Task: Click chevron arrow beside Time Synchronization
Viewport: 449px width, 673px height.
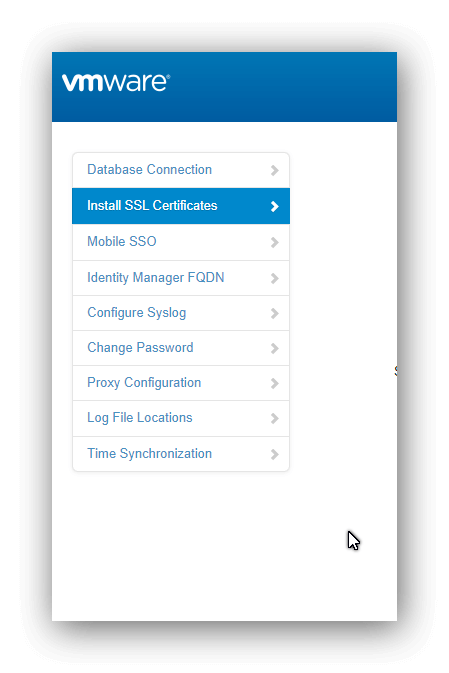Action: click(275, 455)
